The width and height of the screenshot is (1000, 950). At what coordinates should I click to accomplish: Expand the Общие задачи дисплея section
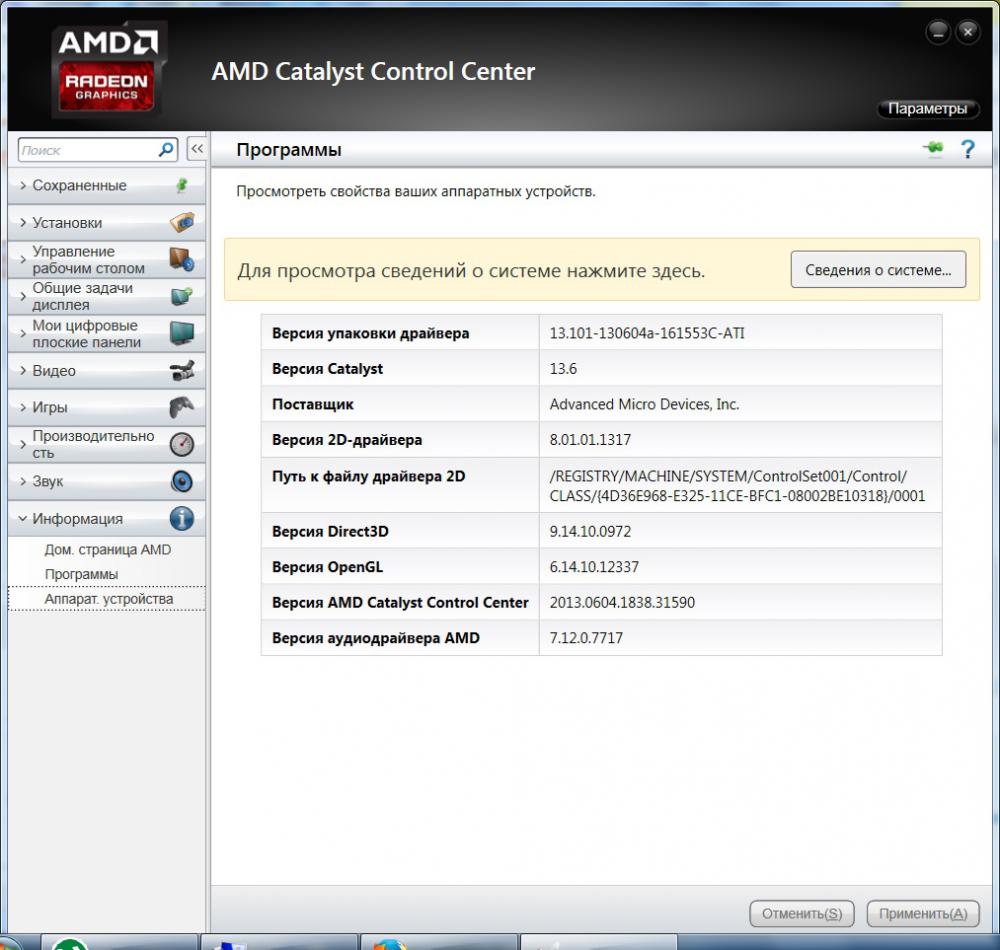tap(90, 297)
